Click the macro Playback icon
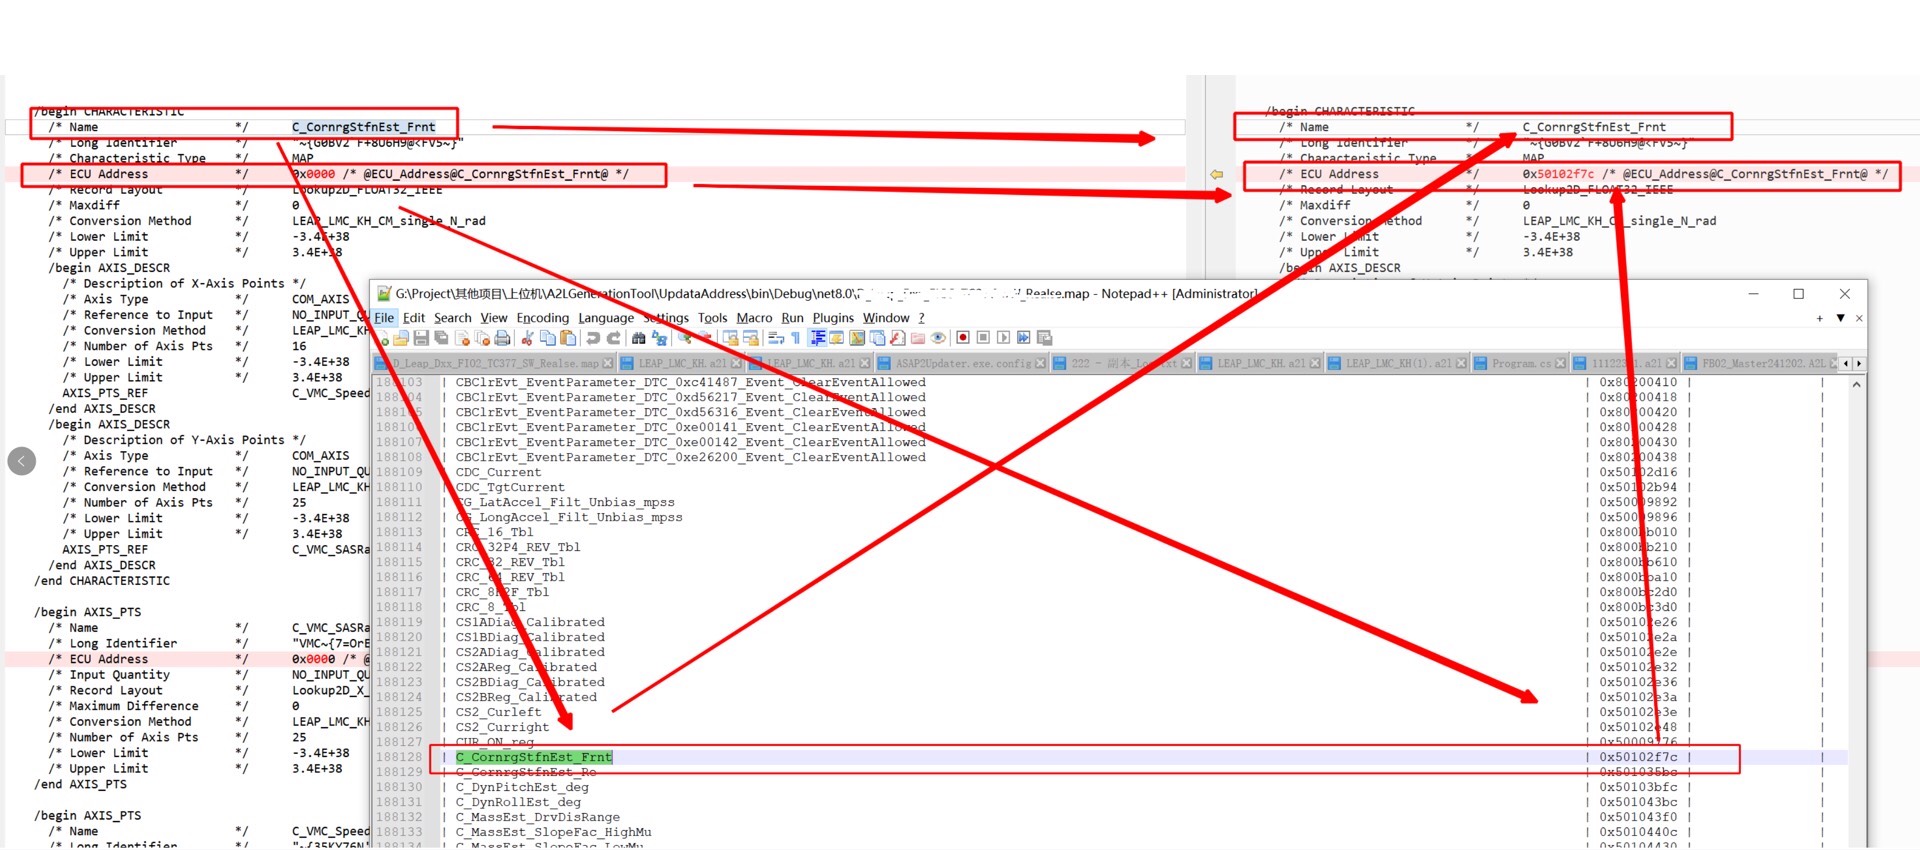 [1003, 338]
